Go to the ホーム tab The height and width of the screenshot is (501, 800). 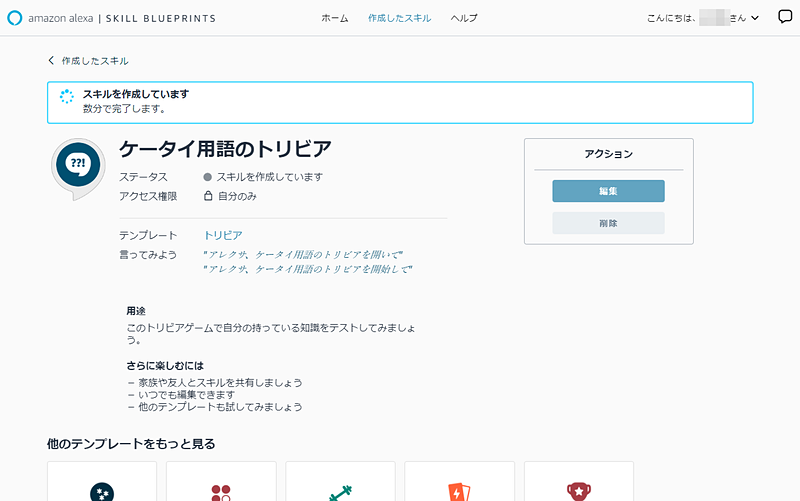335,18
